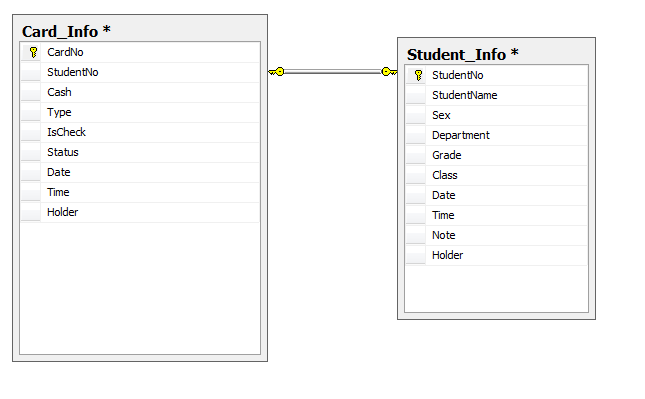Click the row selector beside Holder in Card_Info
The height and width of the screenshot is (399, 645).
coord(31,212)
